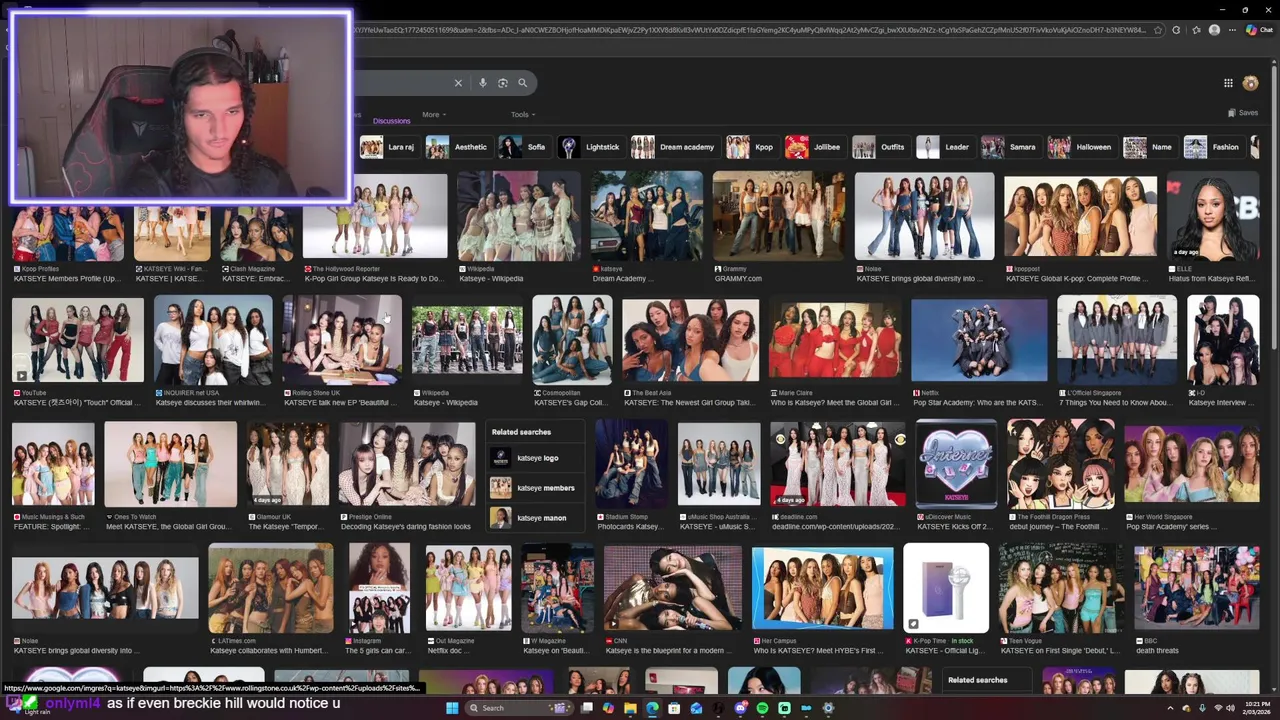Open the Cosmopolitan Gap collab image

click(572, 340)
